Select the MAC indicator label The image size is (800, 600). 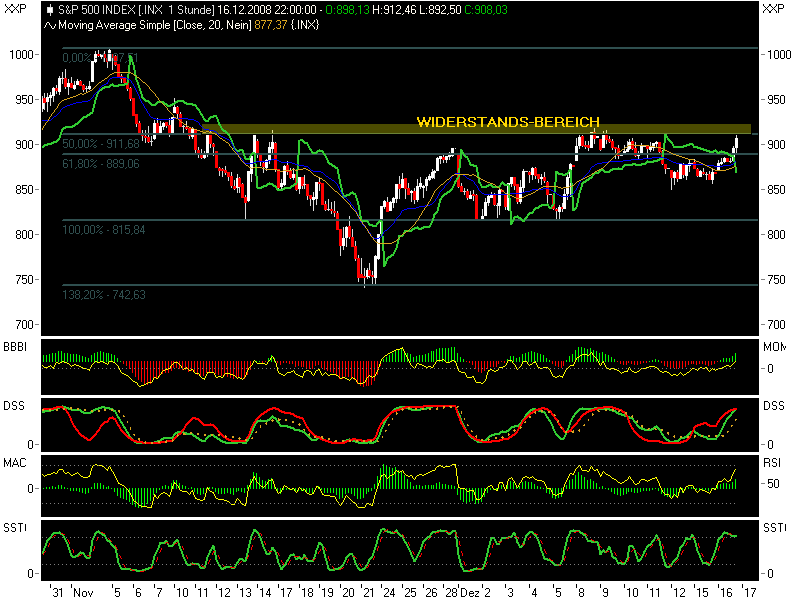pos(15,463)
